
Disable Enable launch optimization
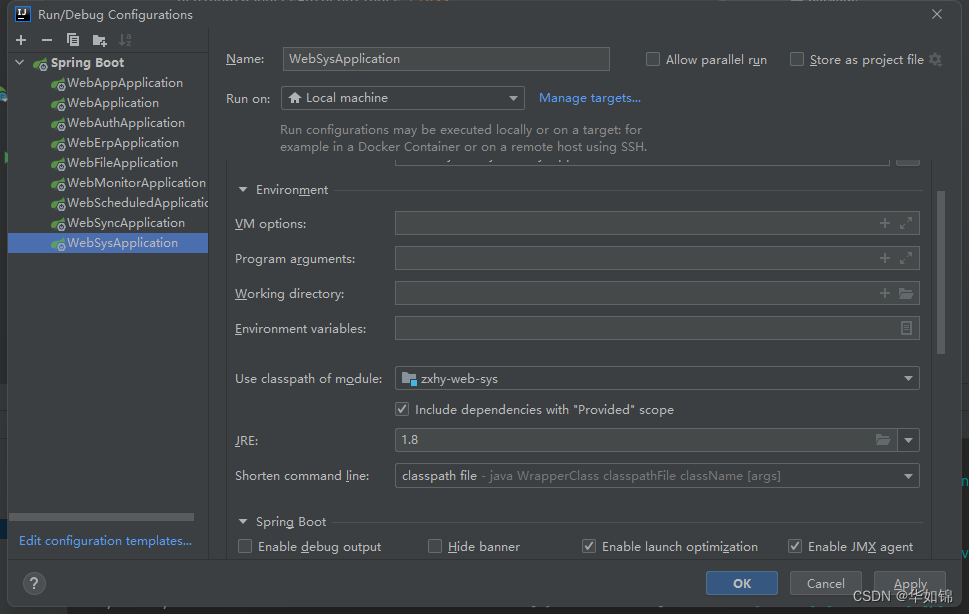pos(589,546)
